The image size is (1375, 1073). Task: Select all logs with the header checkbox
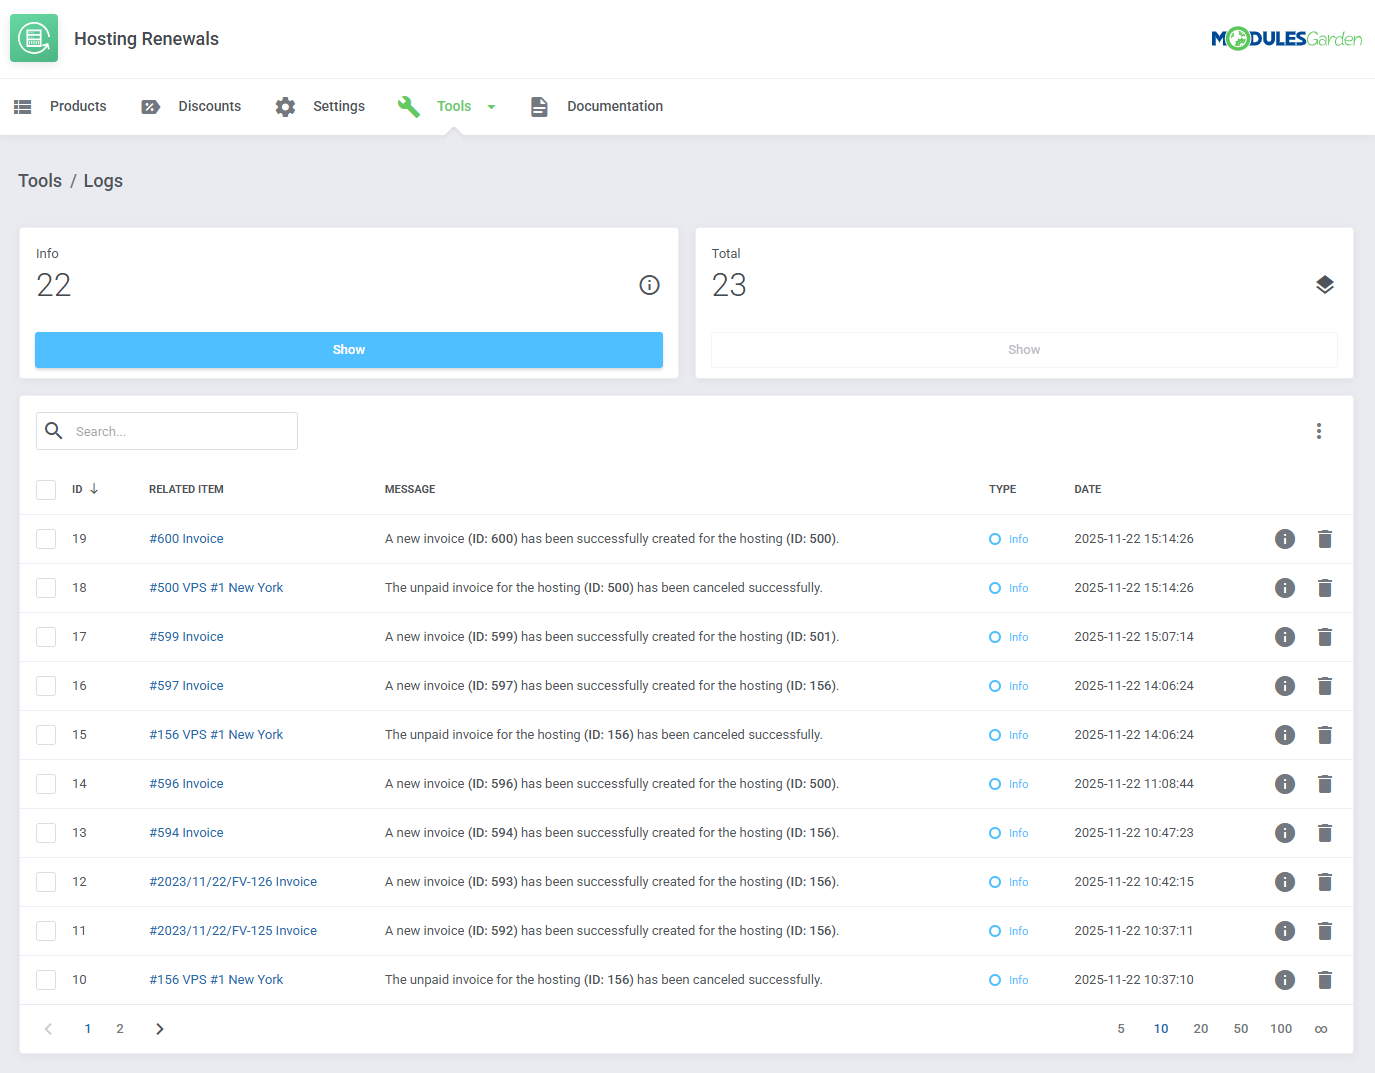click(46, 489)
